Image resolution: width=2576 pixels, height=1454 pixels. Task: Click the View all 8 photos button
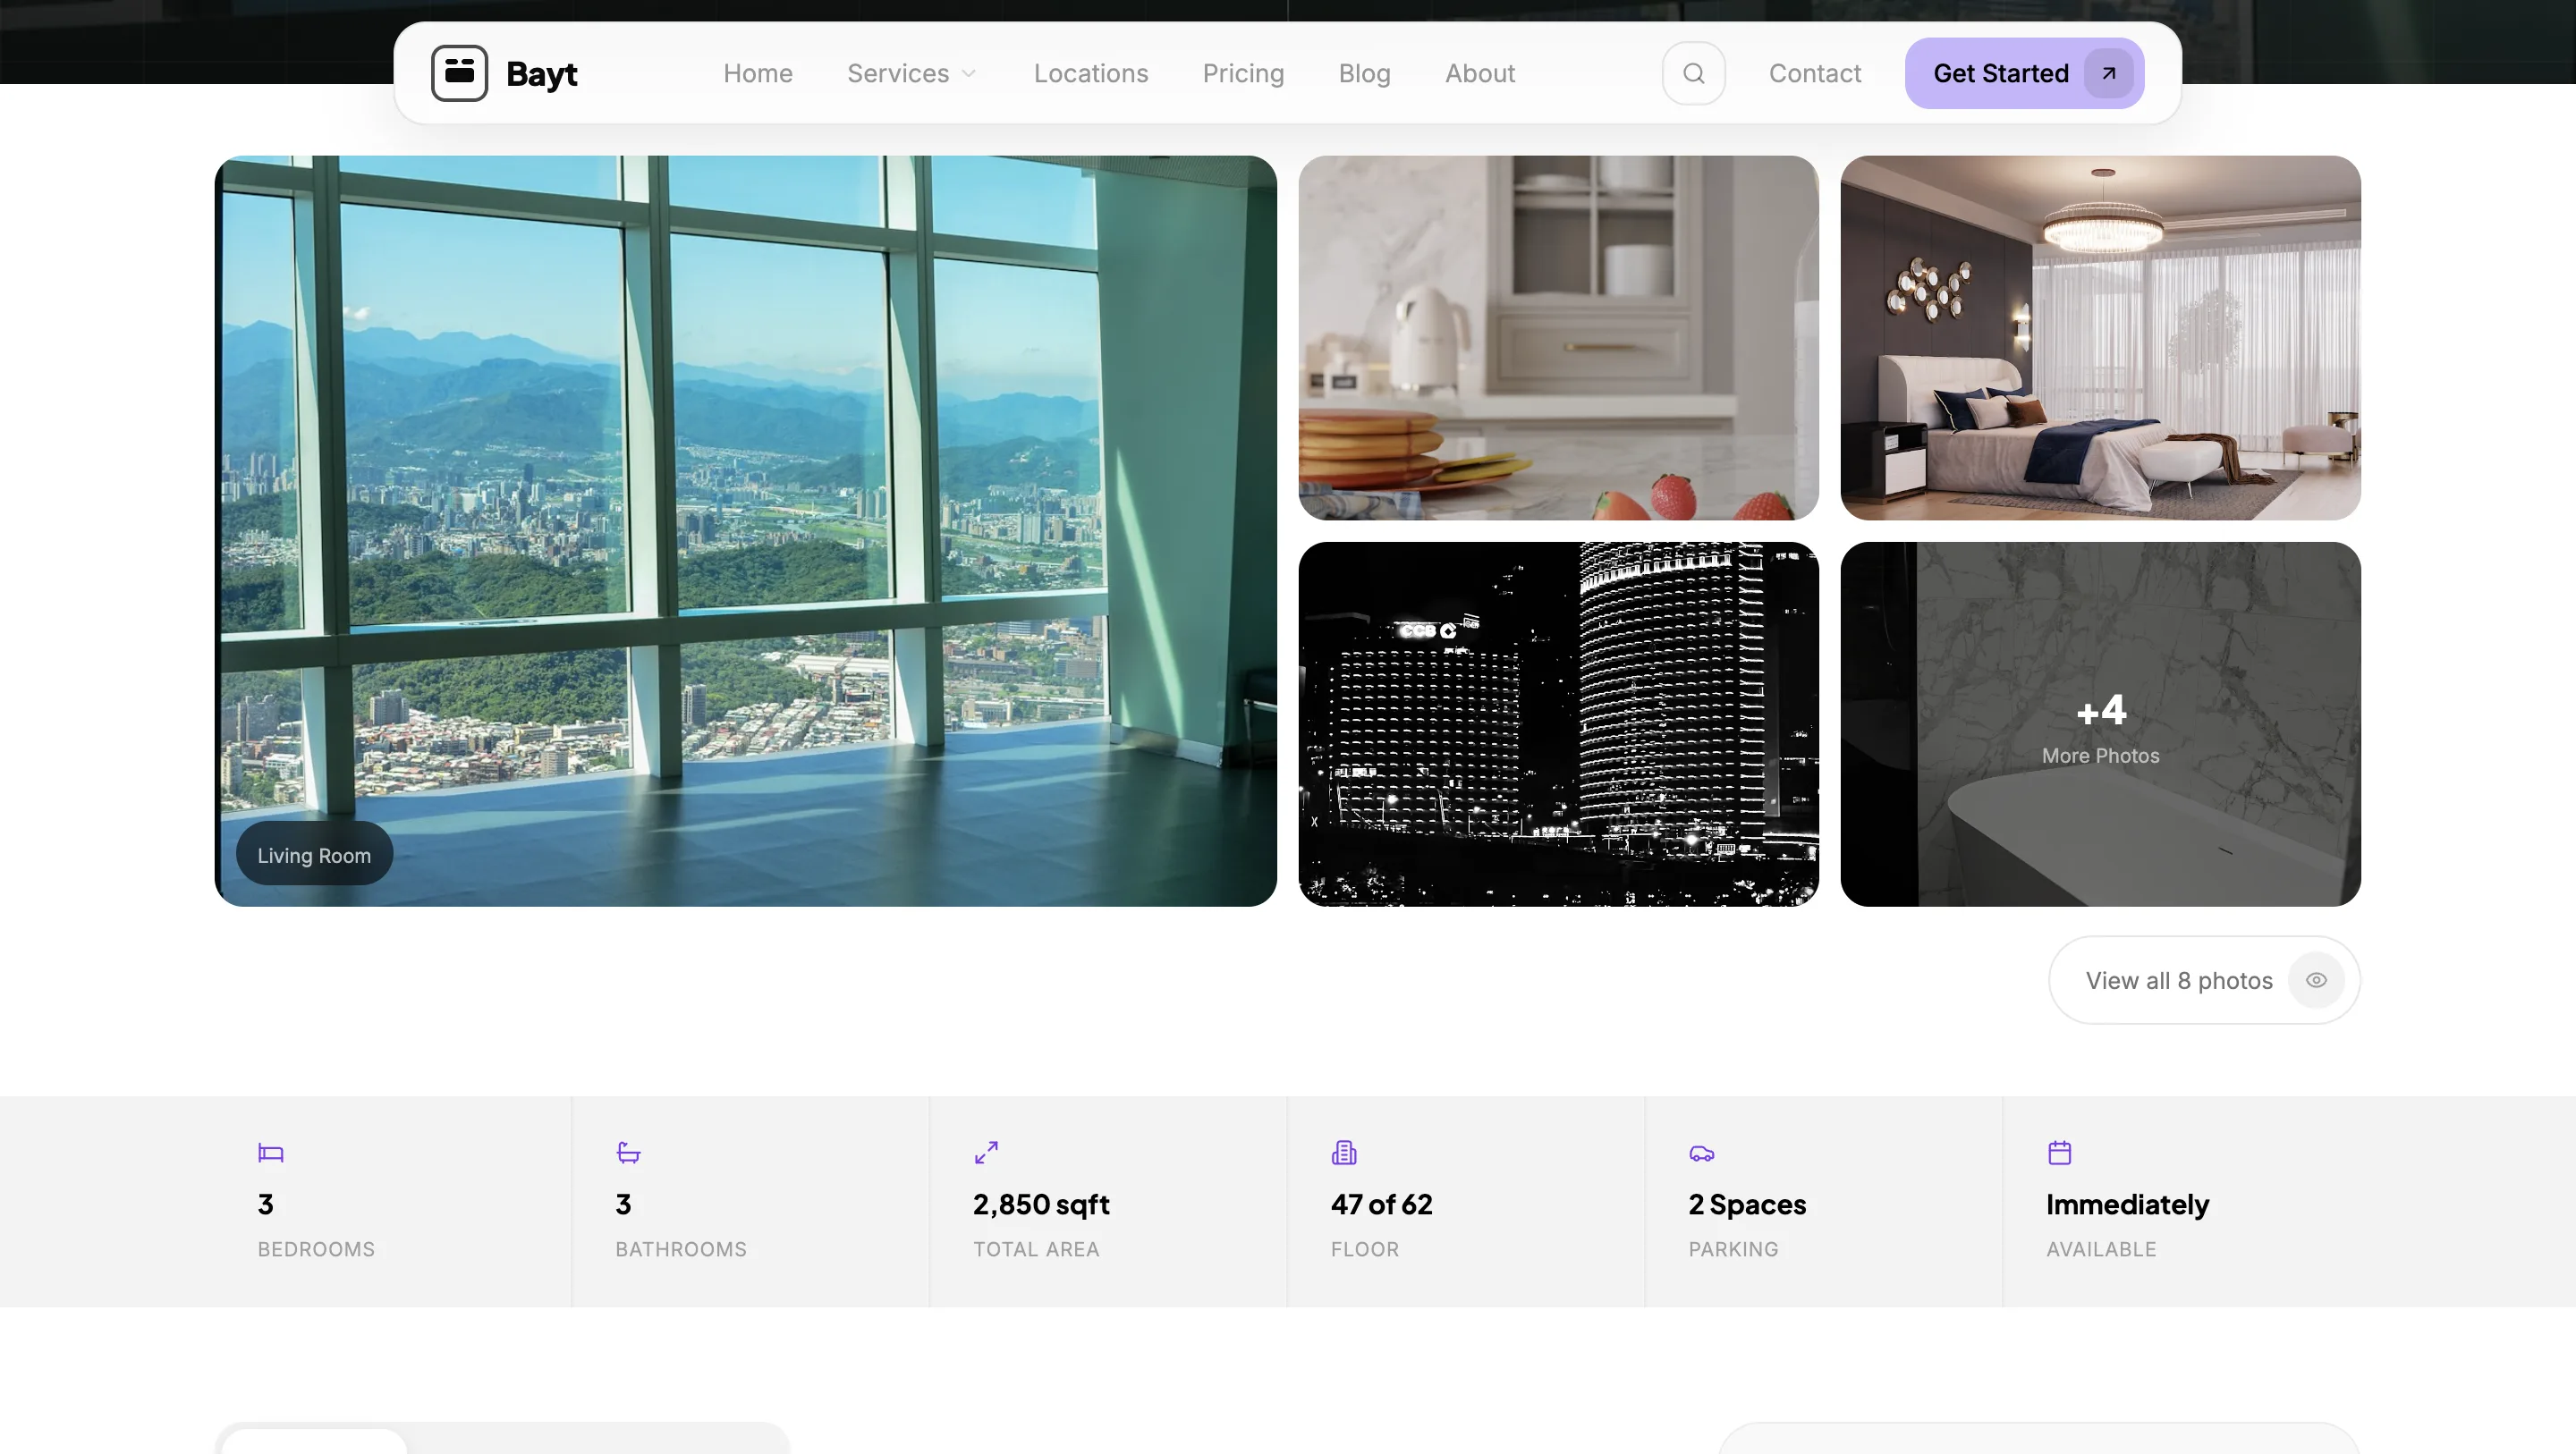pos(2180,980)
